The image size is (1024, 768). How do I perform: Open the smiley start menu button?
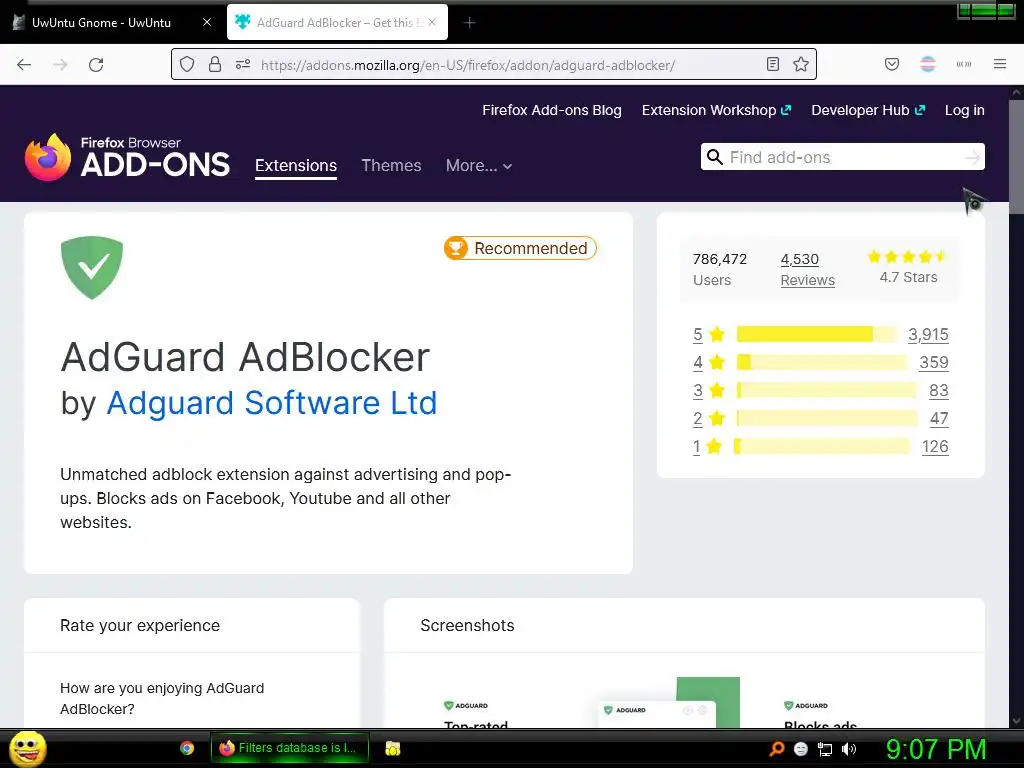click(x=28, y=748)
